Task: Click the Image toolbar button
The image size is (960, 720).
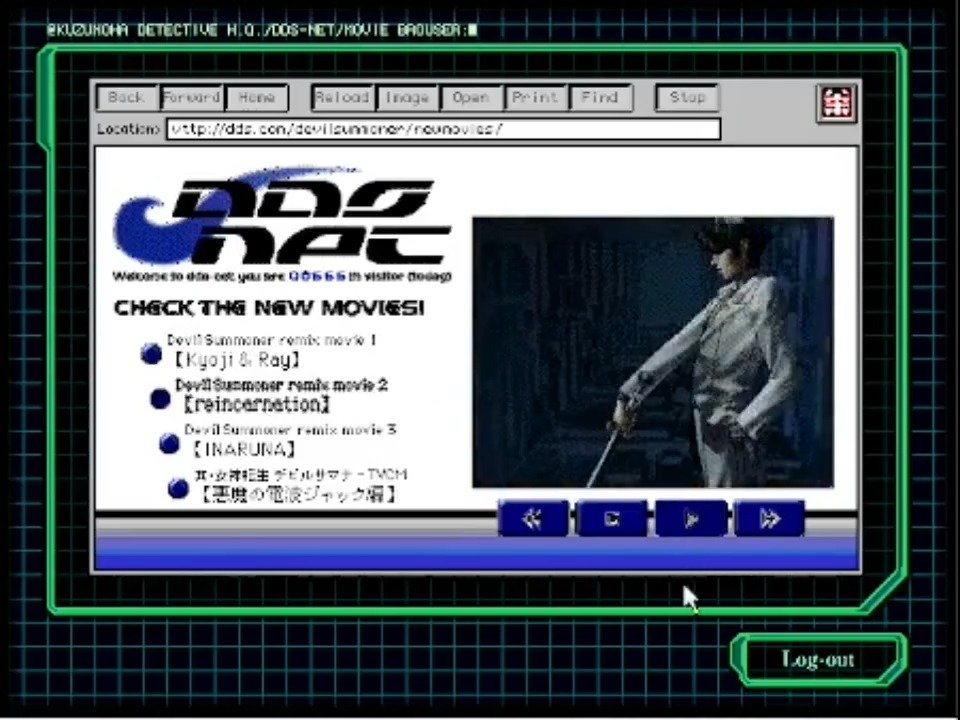Action: coord(407,98)
